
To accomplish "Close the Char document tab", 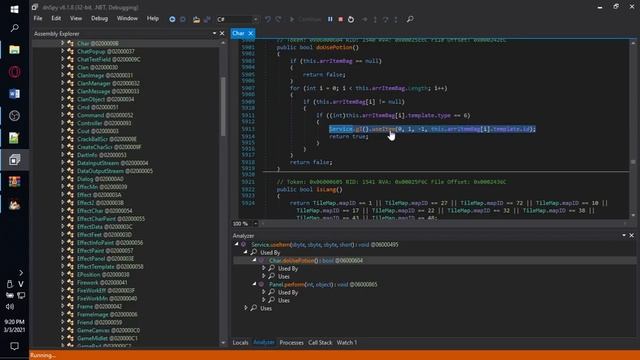I will tap(251, 33).
